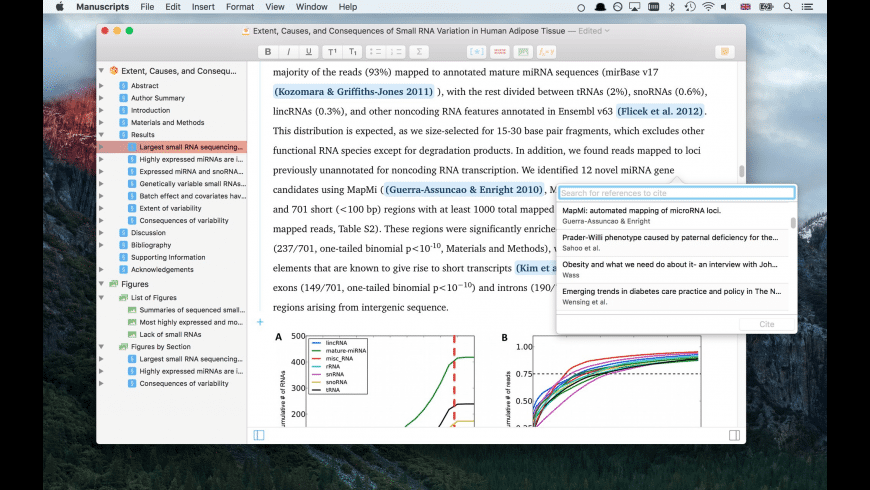Viewport: 870px width, 490px height.
Task: Insert an equation with the Sigma button
Action: tap(419, 52)
